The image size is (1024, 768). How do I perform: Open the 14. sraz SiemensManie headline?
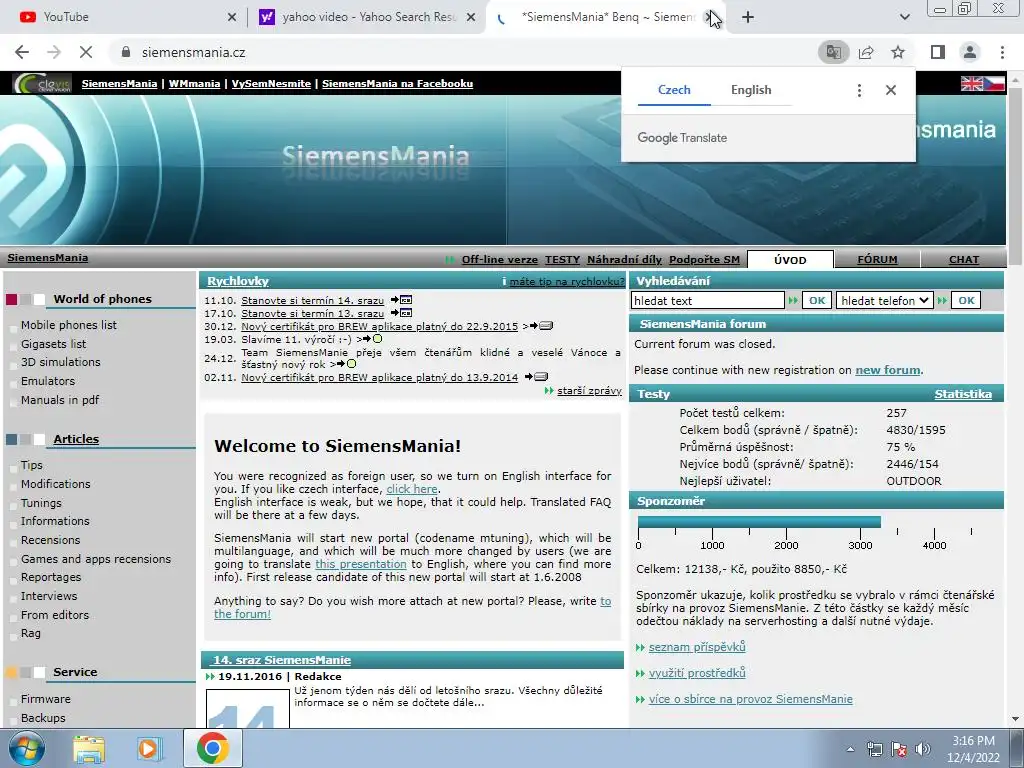coord(282,660)
